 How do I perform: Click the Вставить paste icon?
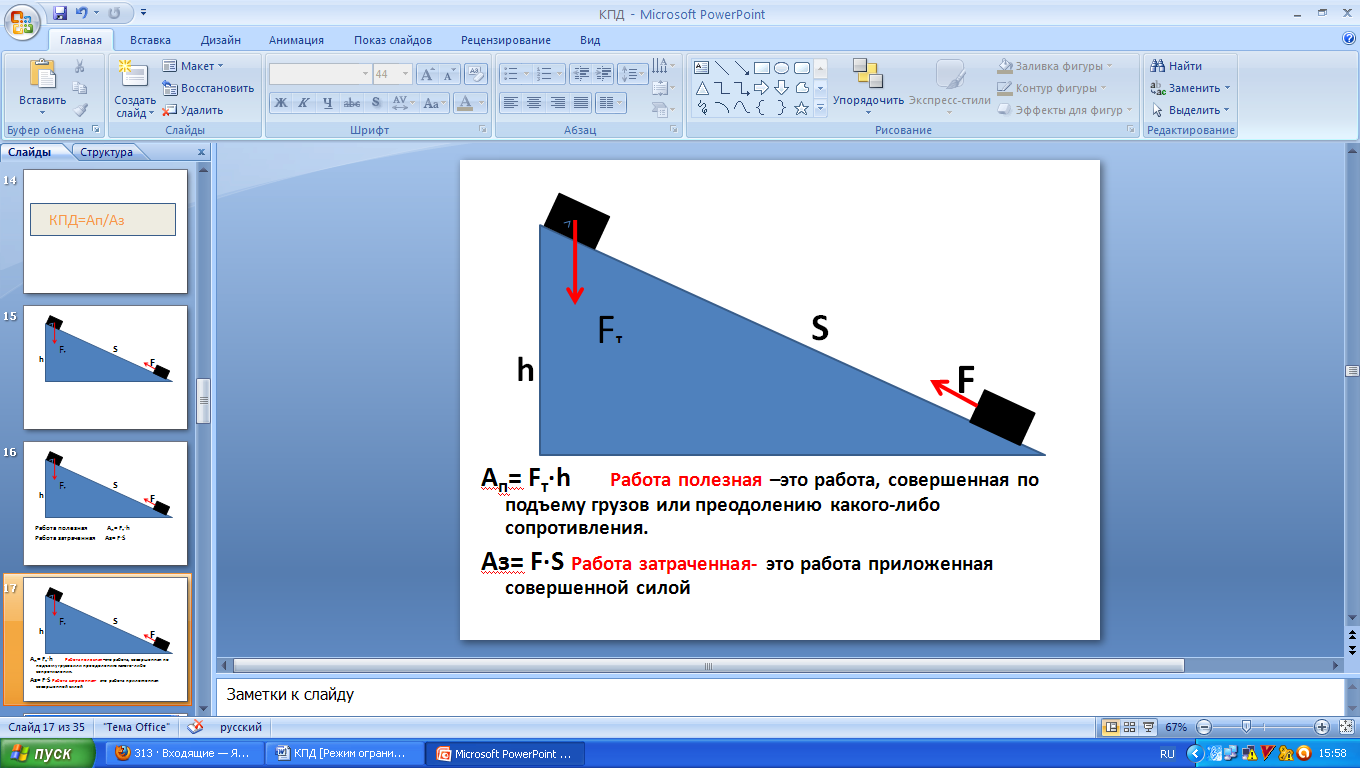(42, 74)
